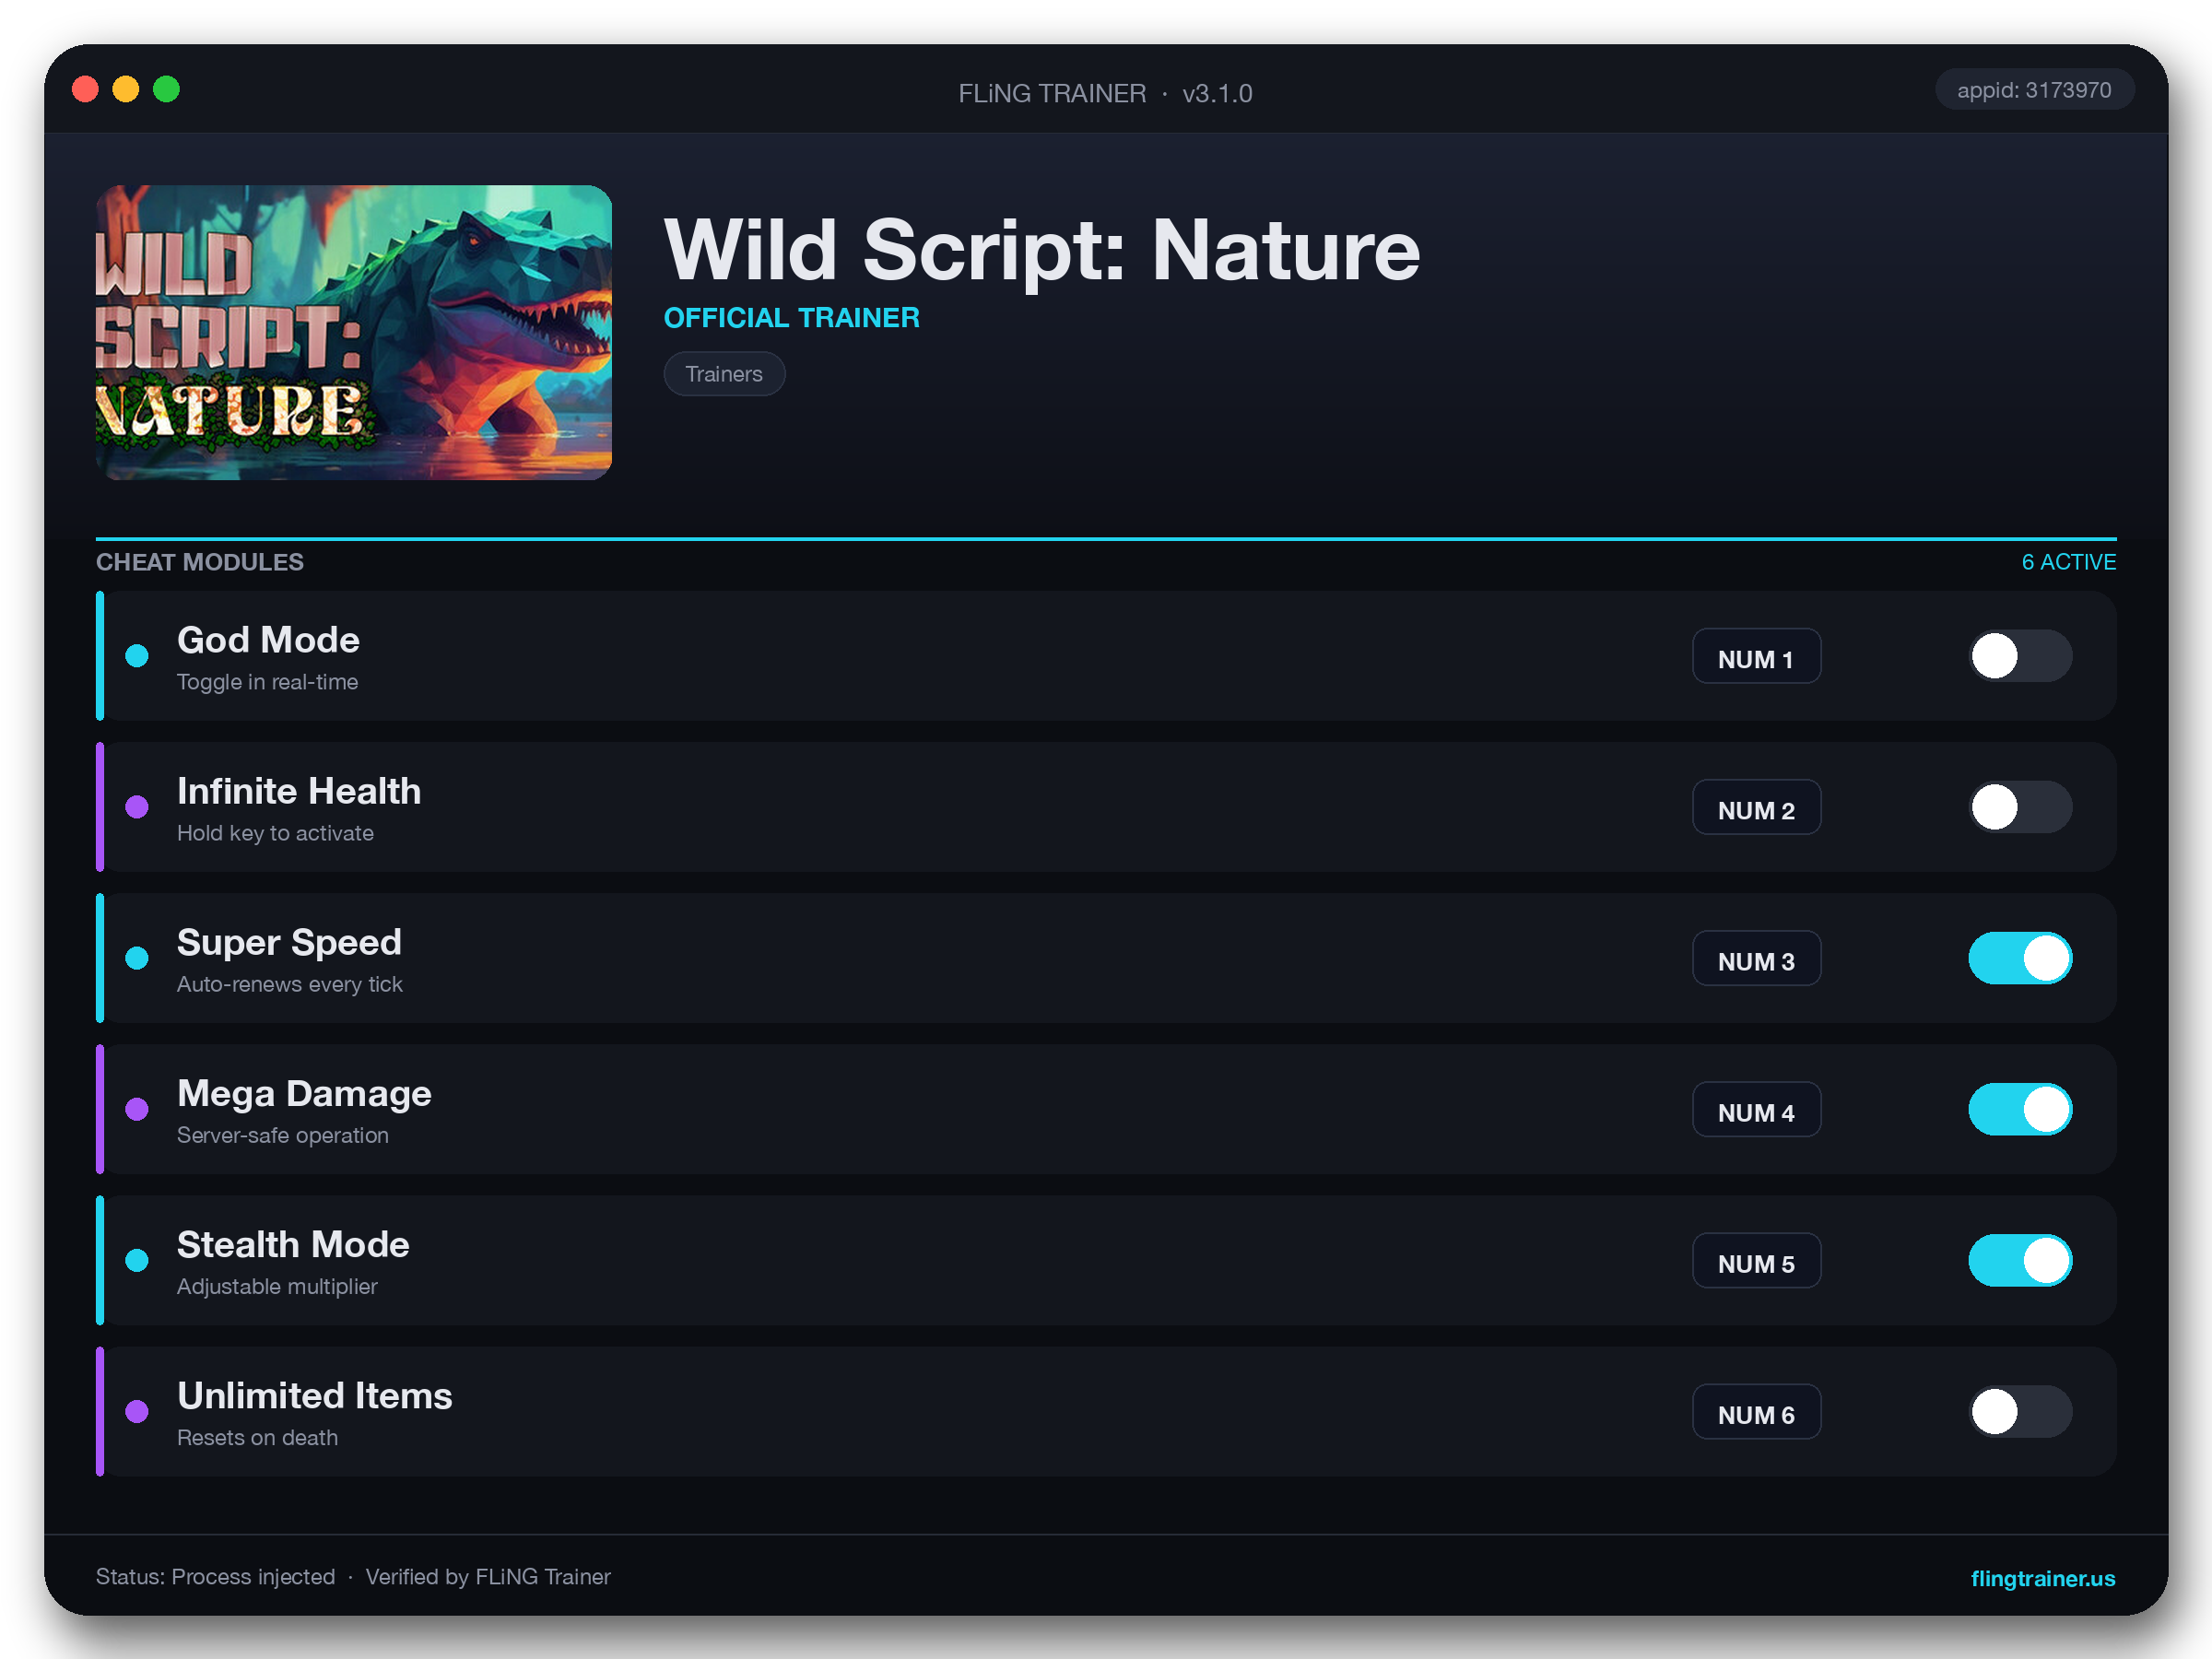Click the Unlimited Items module title
The image size is (2212, 1659).
315,1396
